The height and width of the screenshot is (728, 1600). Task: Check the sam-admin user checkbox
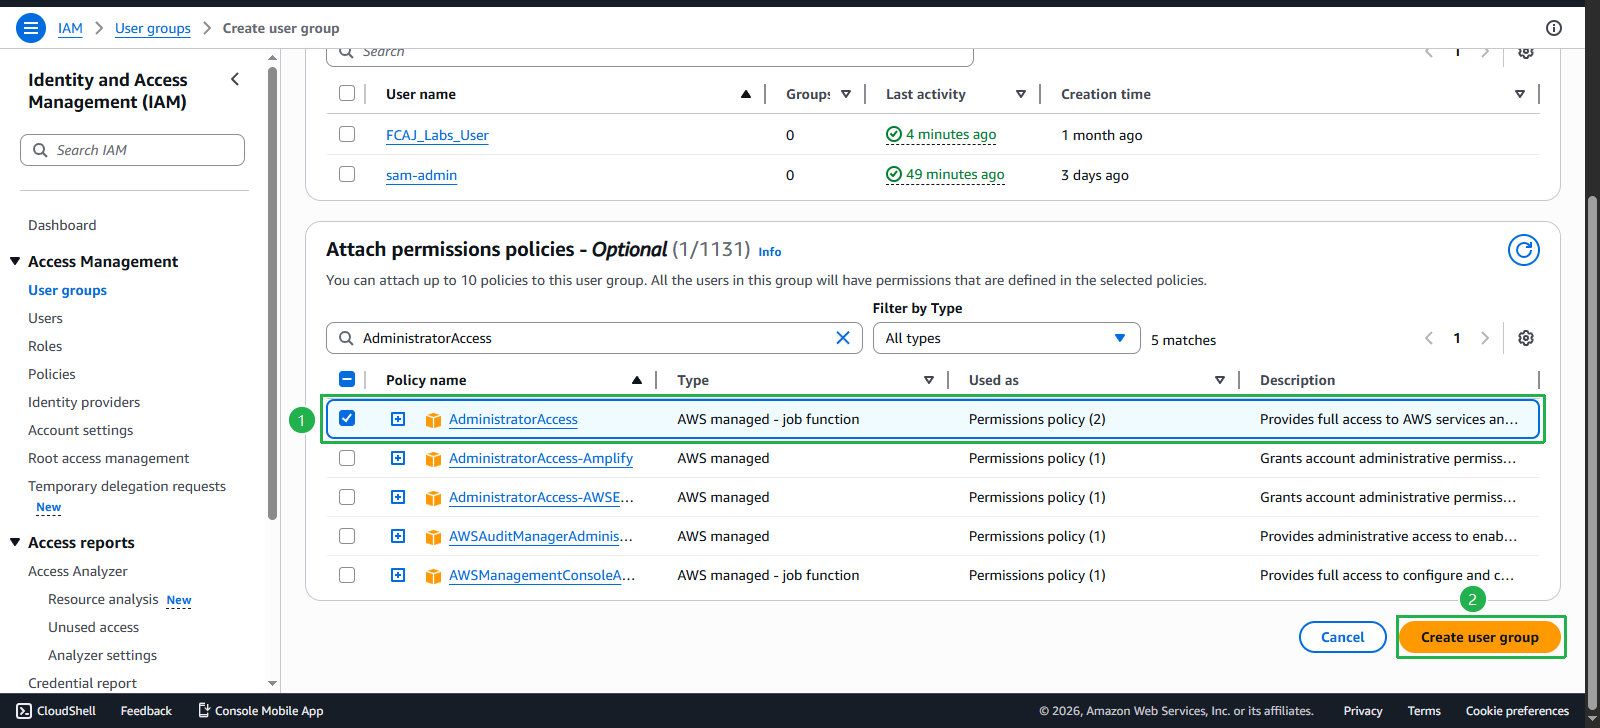[347, 174]
